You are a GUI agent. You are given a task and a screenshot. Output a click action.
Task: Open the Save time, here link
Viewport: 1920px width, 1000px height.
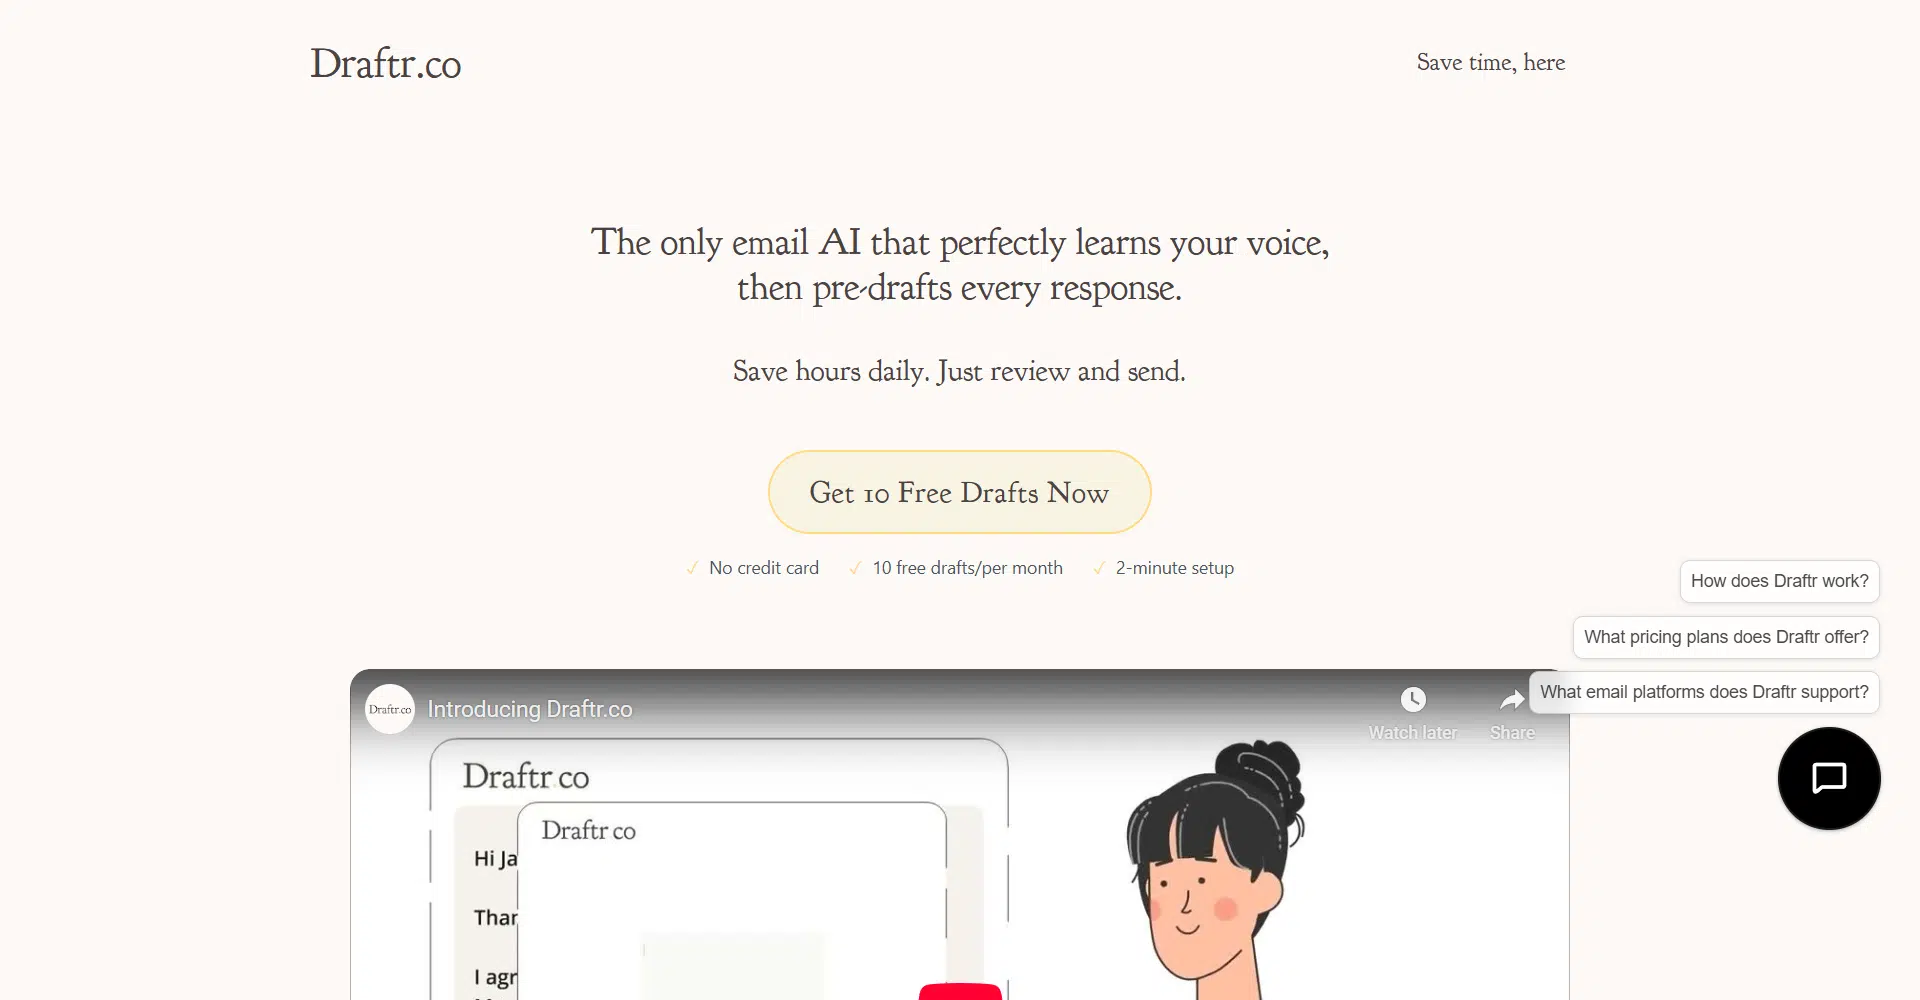click(x=1491, y=62)
